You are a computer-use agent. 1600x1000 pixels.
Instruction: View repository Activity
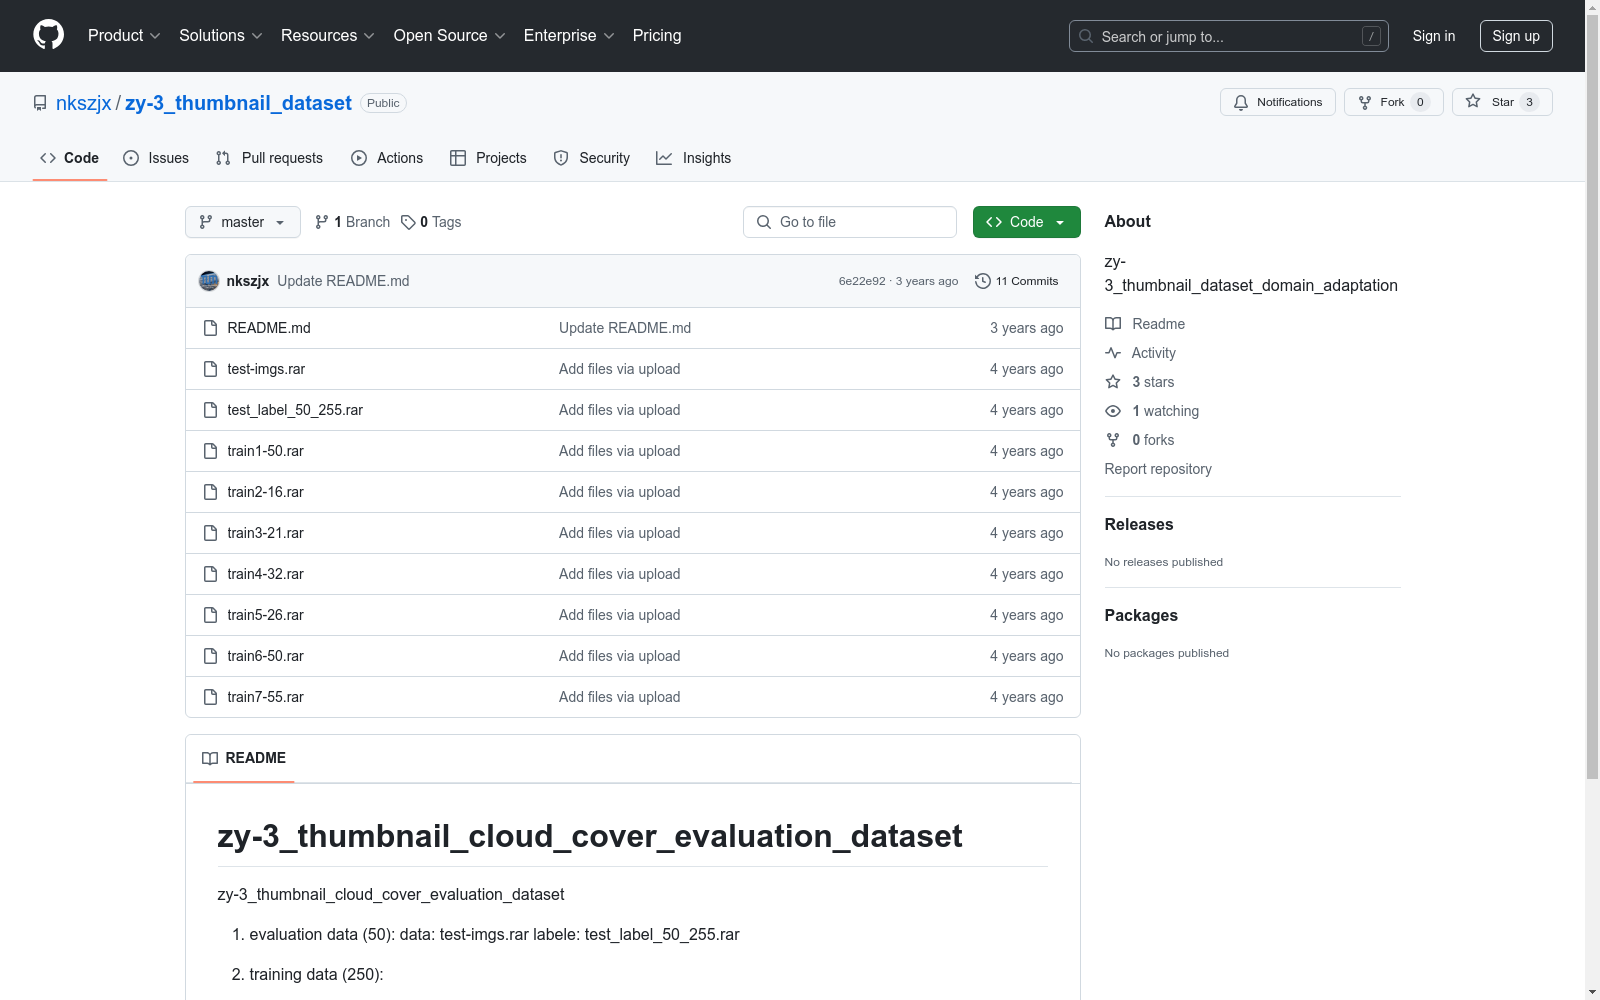(x=1140, y=353)
